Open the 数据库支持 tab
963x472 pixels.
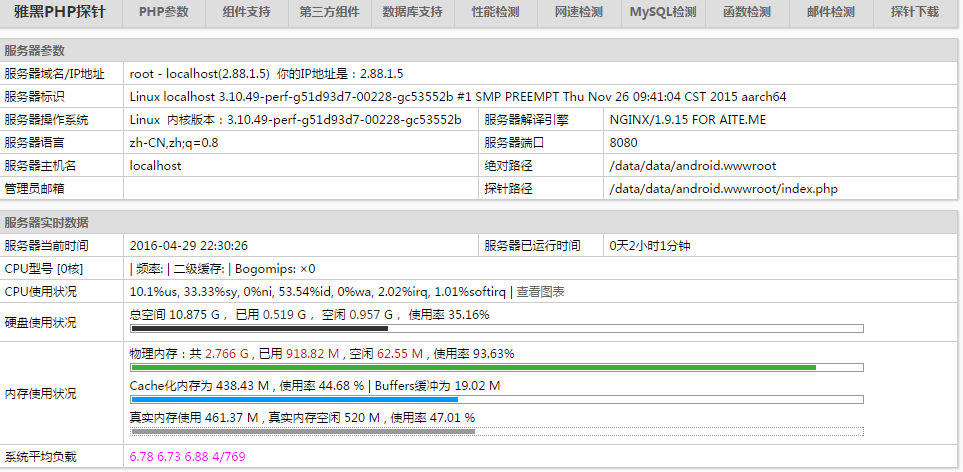point(412,13)
